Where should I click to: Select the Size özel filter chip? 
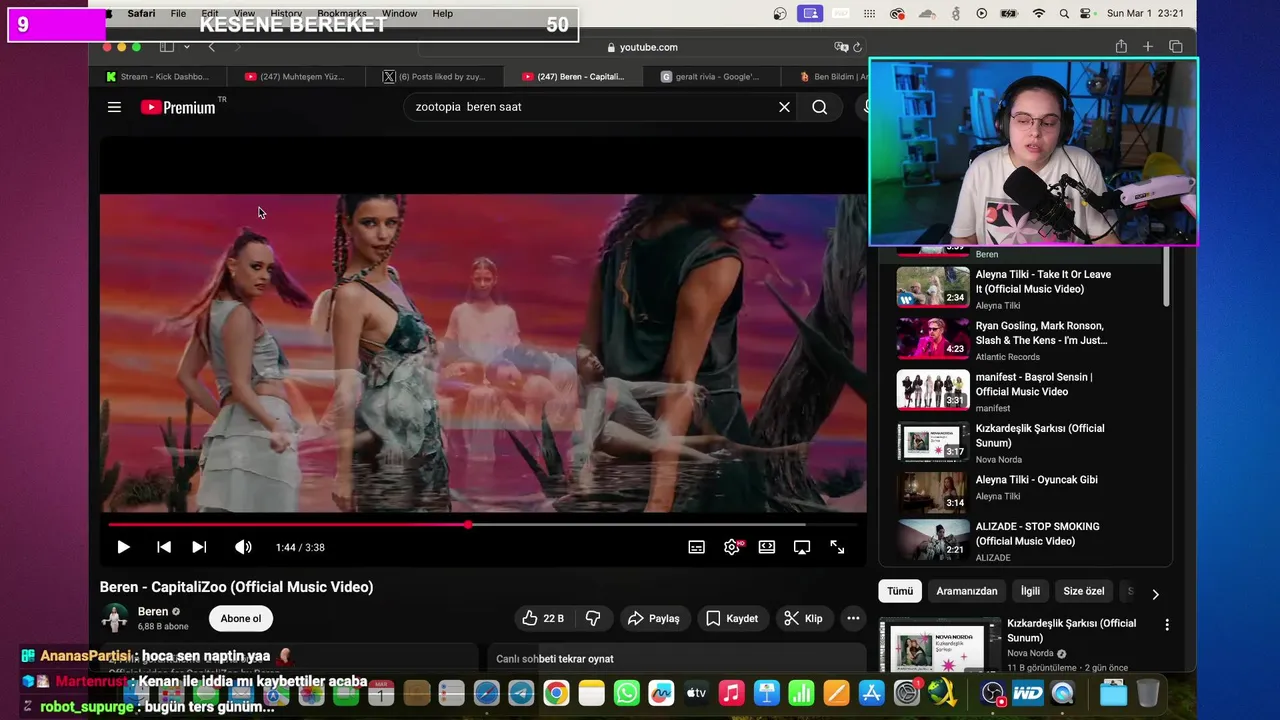tap(1084, 591)
